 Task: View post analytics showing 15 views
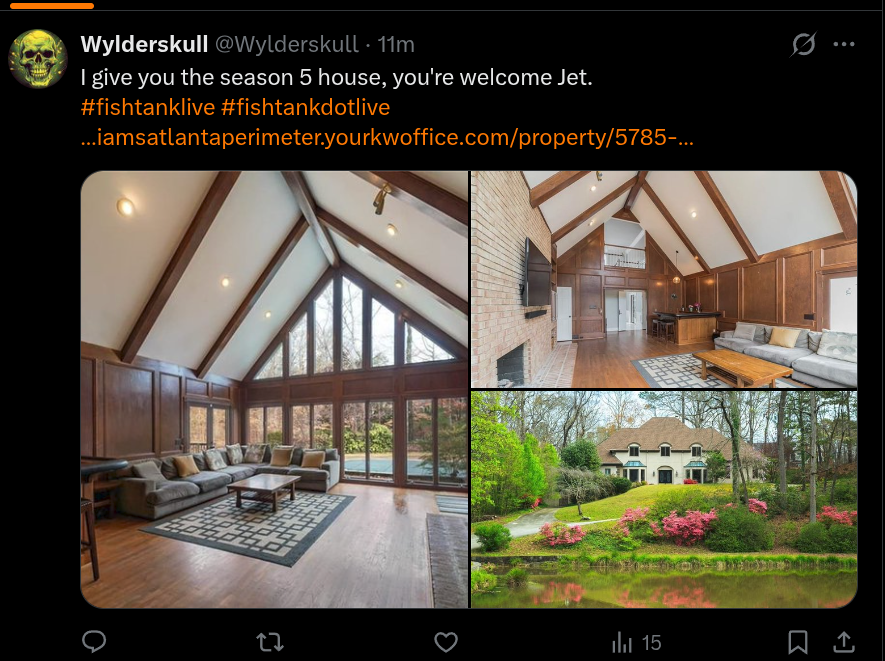tap(637, 642)
